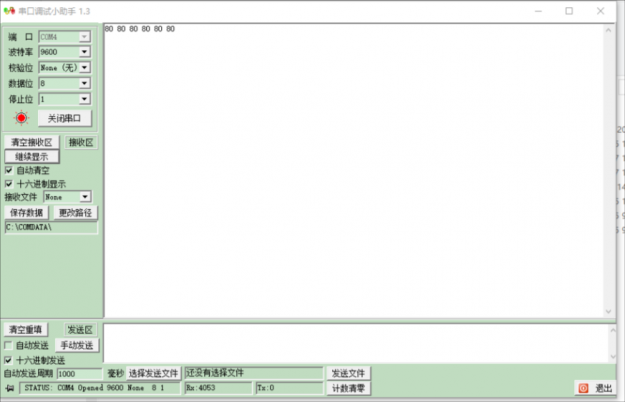Click the app icon in title bar
The height and width of the screenshot is (402, 625).
click(9, 11)
